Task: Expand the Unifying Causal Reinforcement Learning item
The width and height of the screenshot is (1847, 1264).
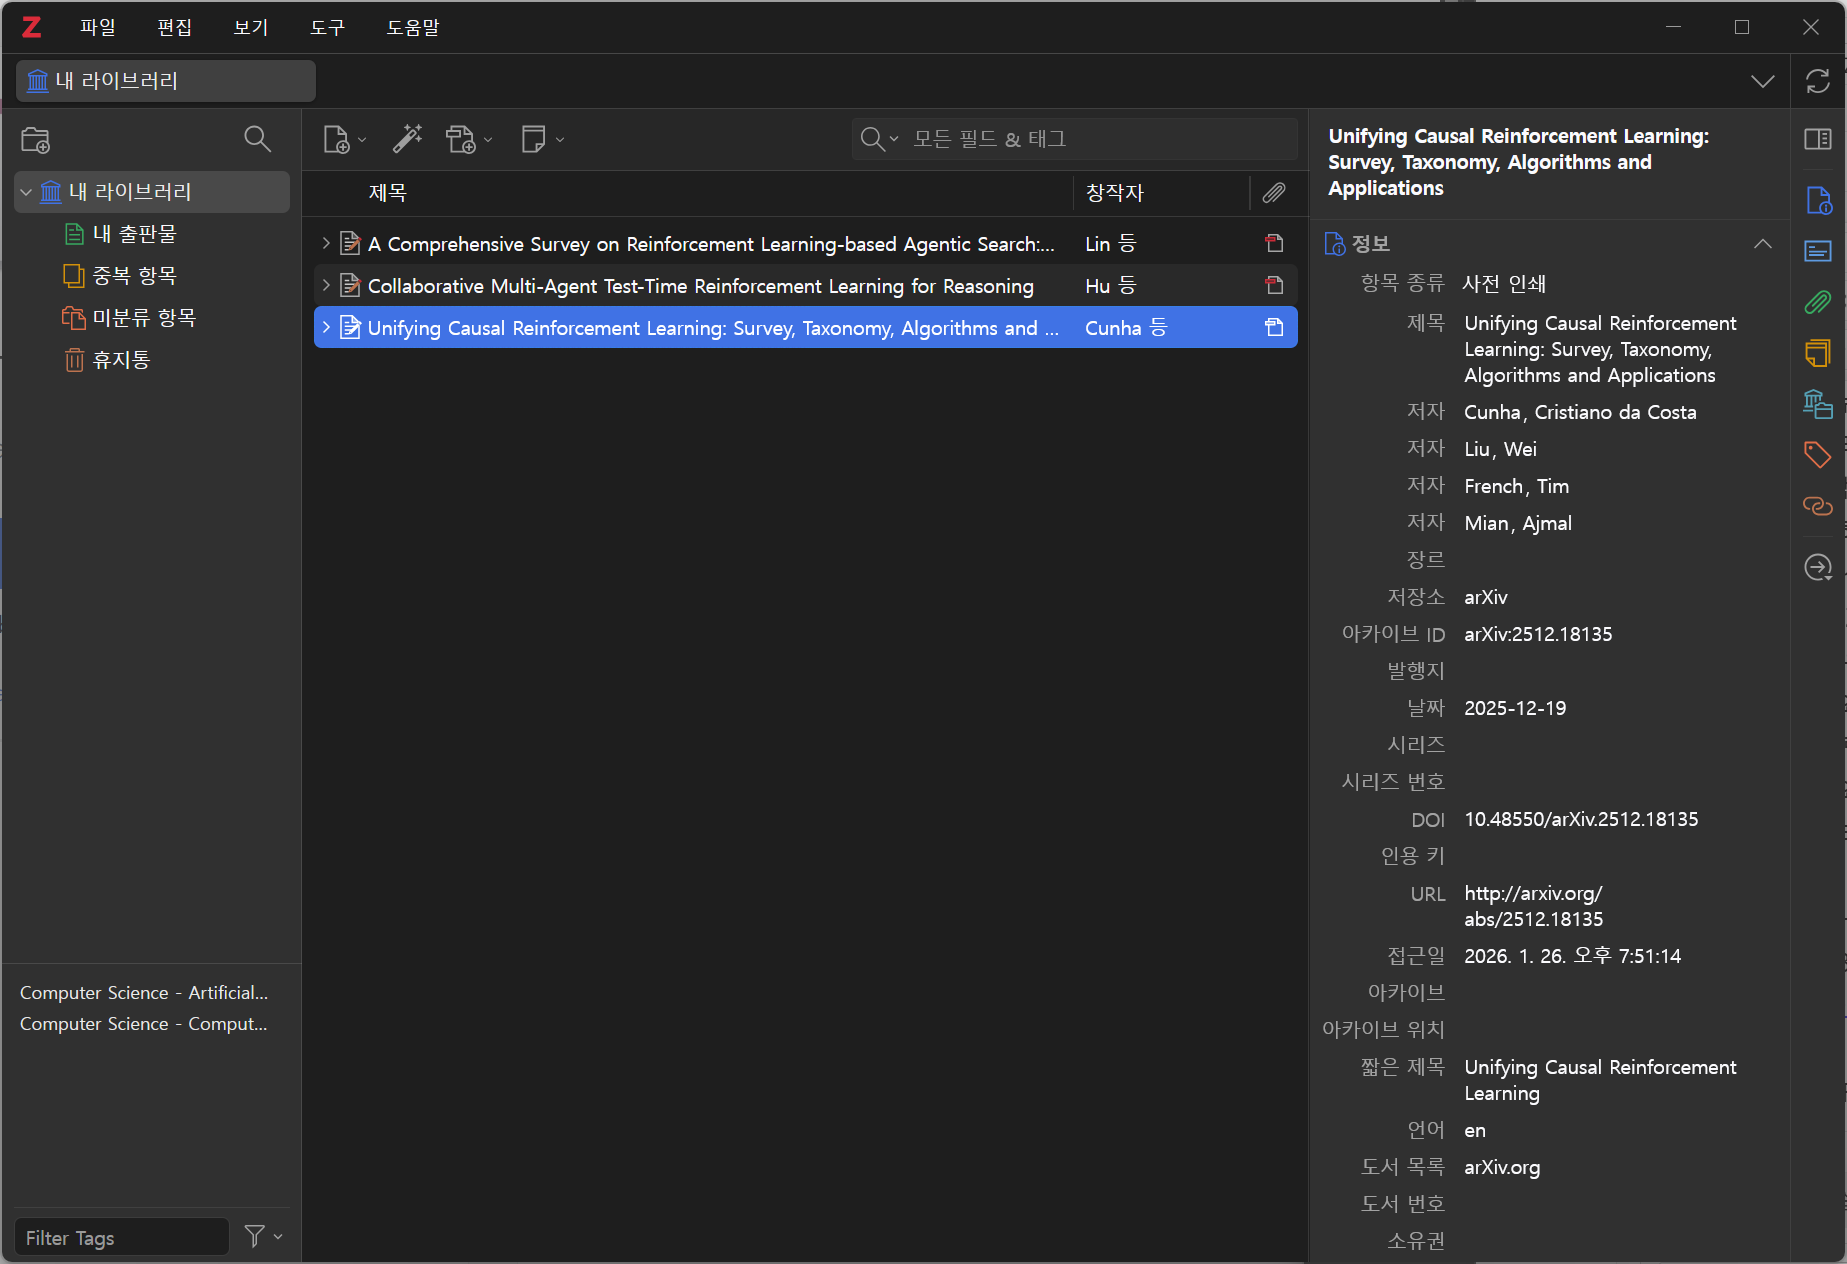Action: click(x=326, y=327)
